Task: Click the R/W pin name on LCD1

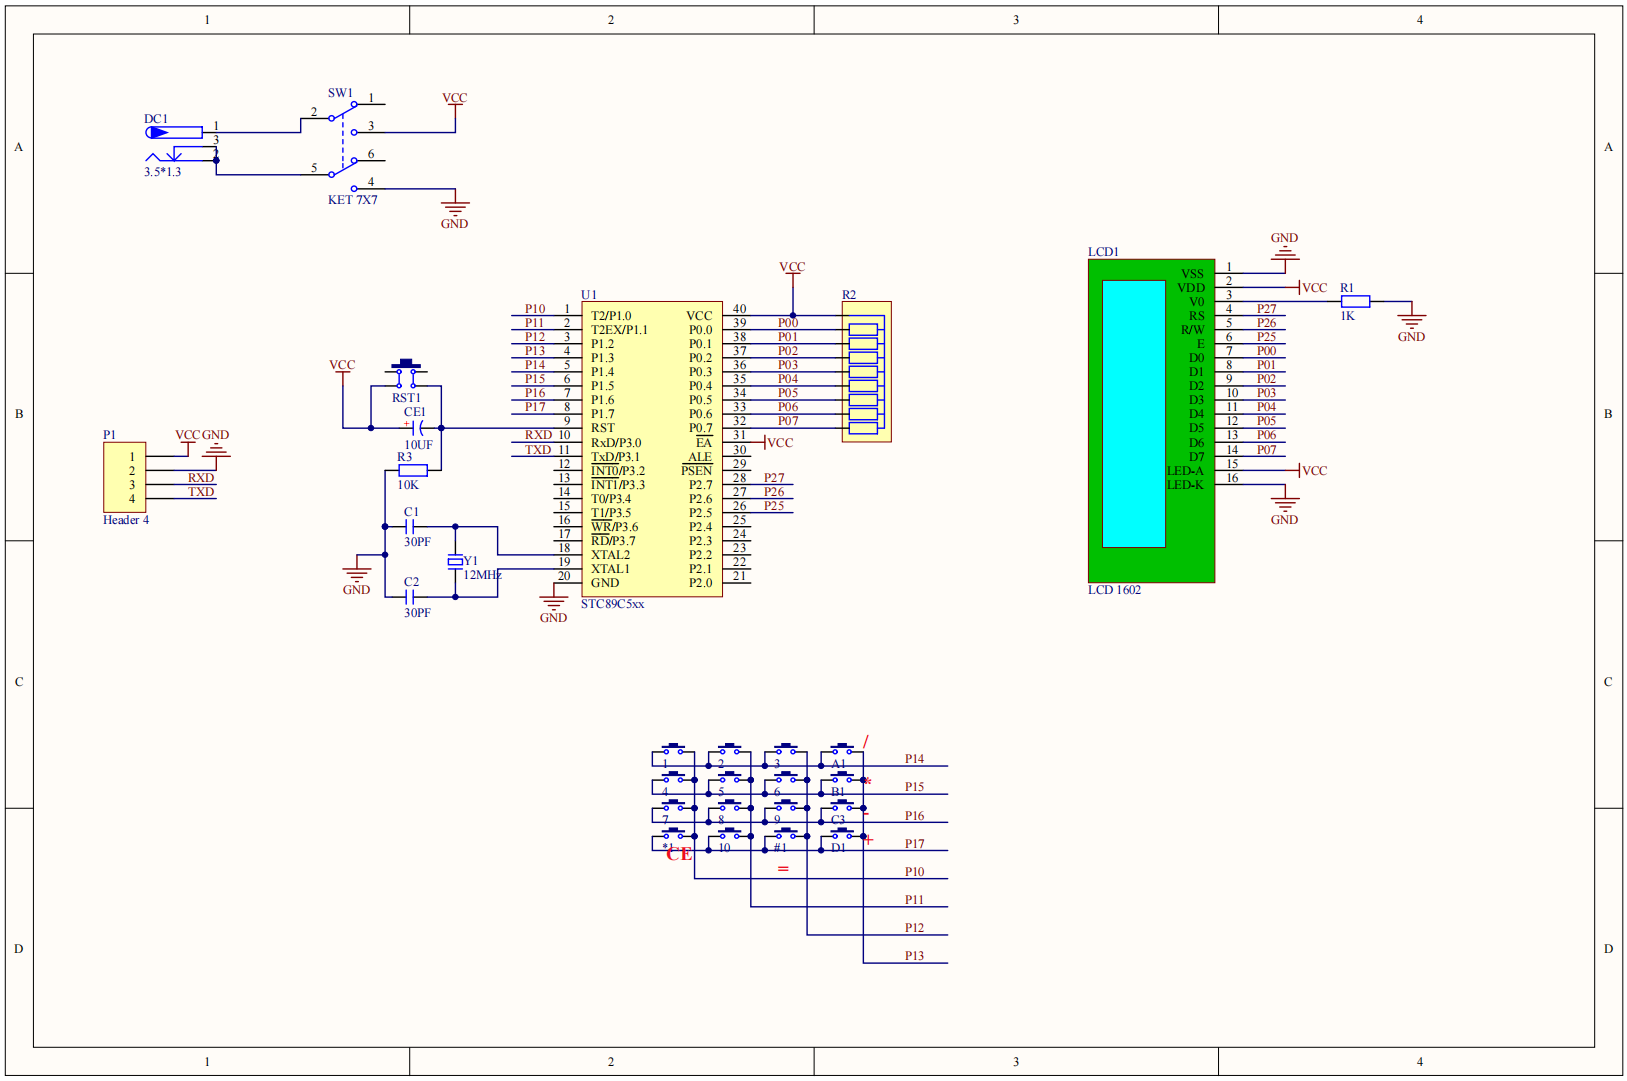Action: (x=1192, y=330)
